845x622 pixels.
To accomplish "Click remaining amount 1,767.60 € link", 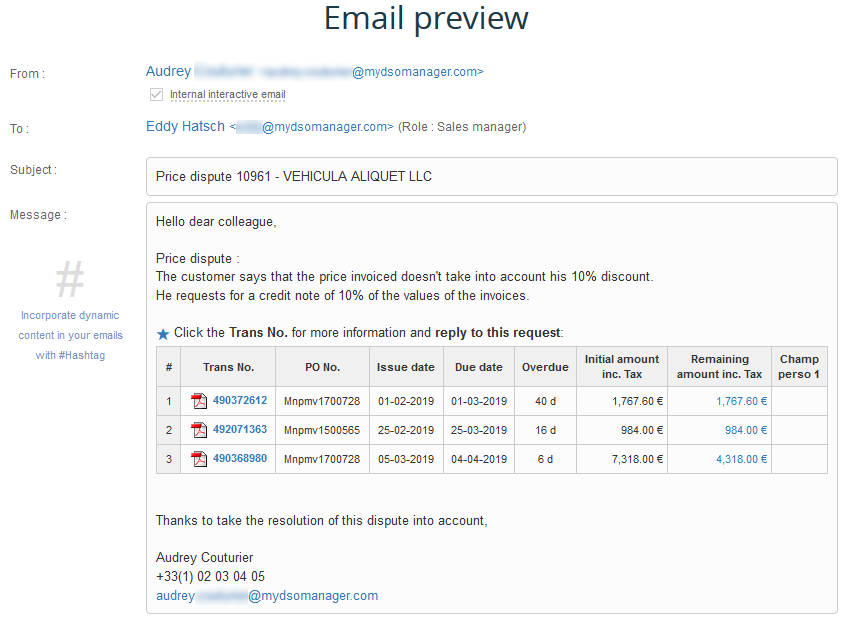I will (x=741, y=401).
